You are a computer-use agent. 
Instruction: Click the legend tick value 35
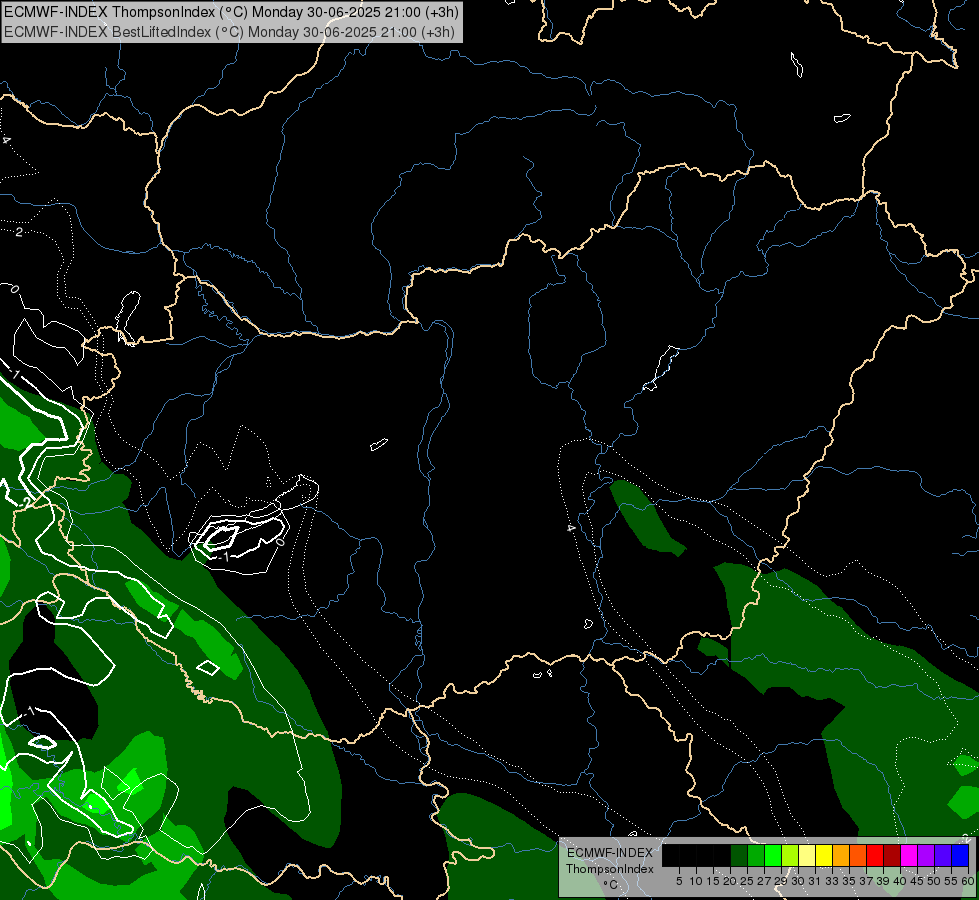pos(850,881)
